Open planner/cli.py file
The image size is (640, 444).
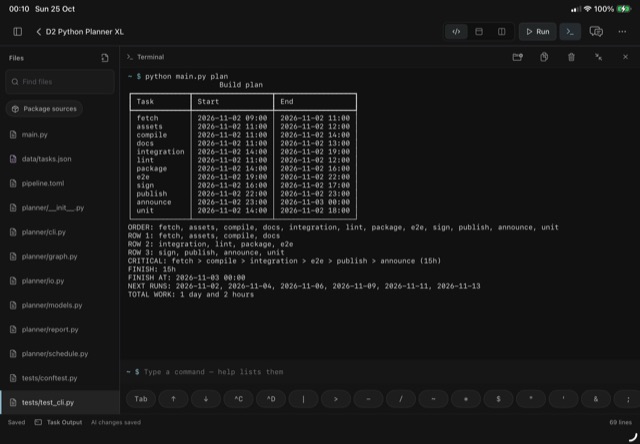pos(60,232)
